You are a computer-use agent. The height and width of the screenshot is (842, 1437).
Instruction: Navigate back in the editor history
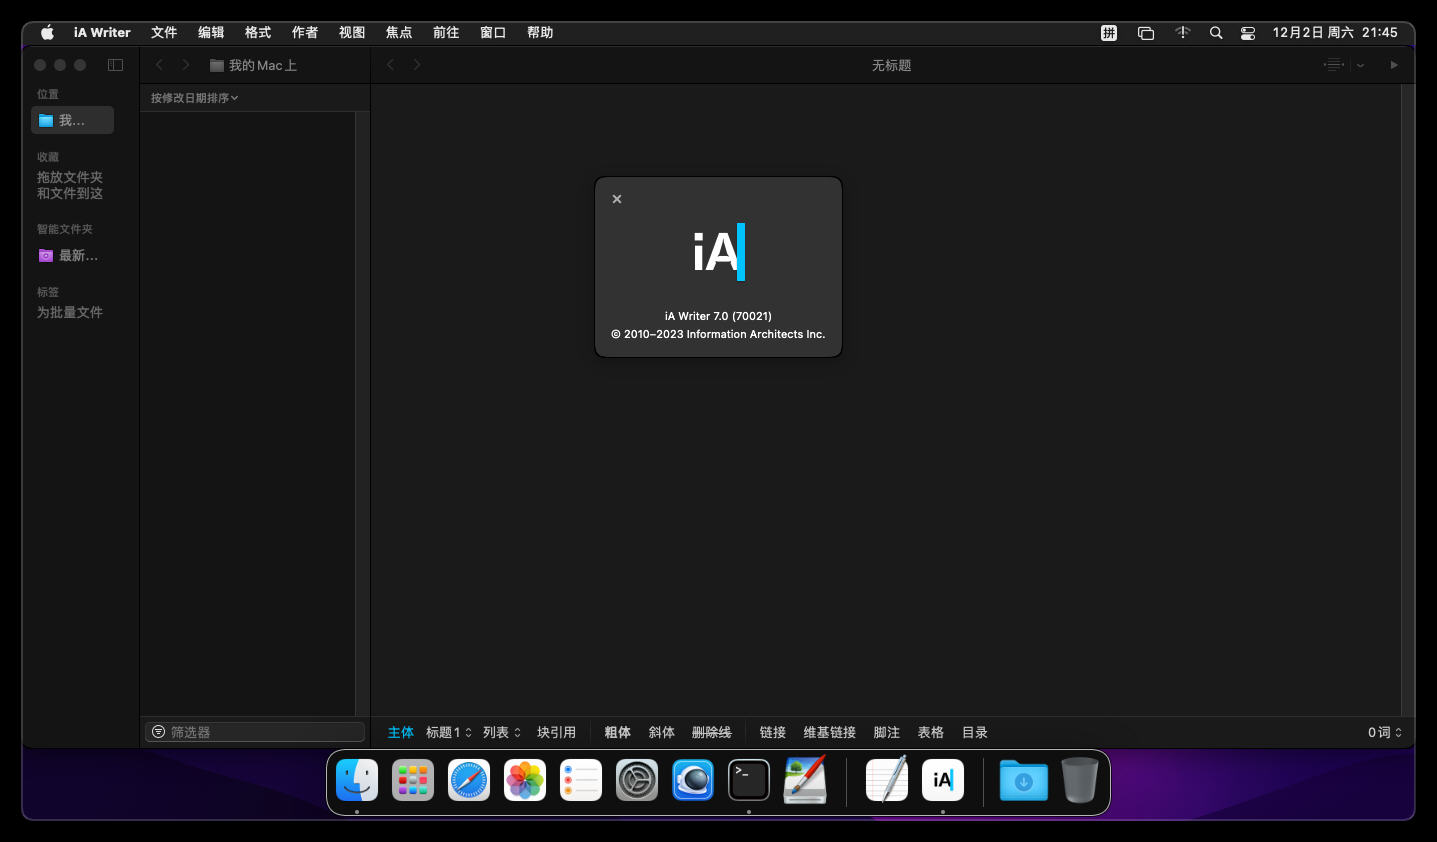click(x=391, y=65)
